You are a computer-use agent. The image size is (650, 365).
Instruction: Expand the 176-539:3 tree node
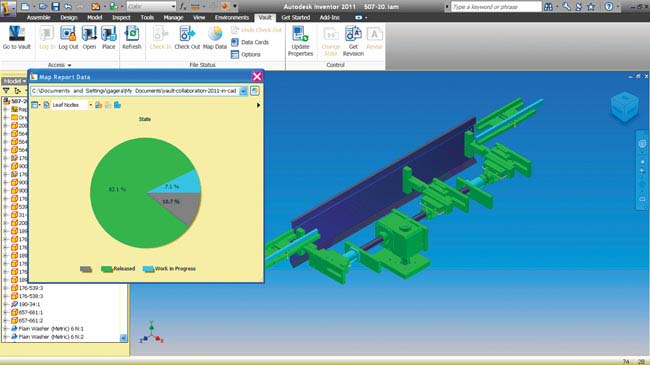pyautogui.click(x=6, y=288)
